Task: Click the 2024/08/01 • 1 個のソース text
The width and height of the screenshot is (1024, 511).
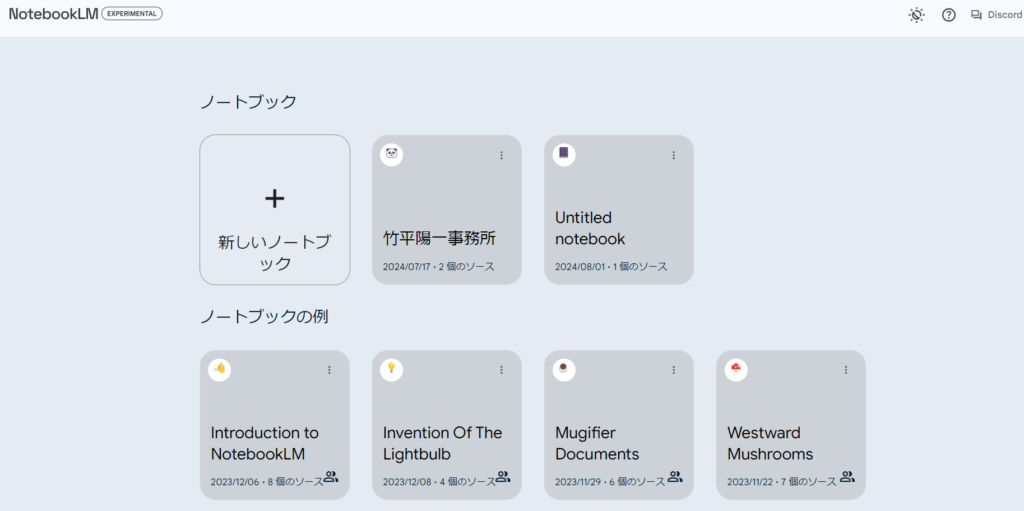Action: coord(611,267)
